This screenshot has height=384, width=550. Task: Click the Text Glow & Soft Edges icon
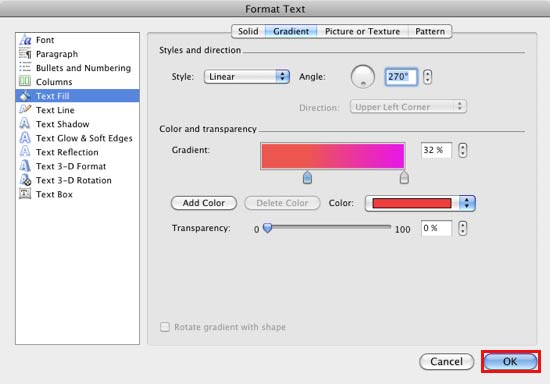click(25, 137)
